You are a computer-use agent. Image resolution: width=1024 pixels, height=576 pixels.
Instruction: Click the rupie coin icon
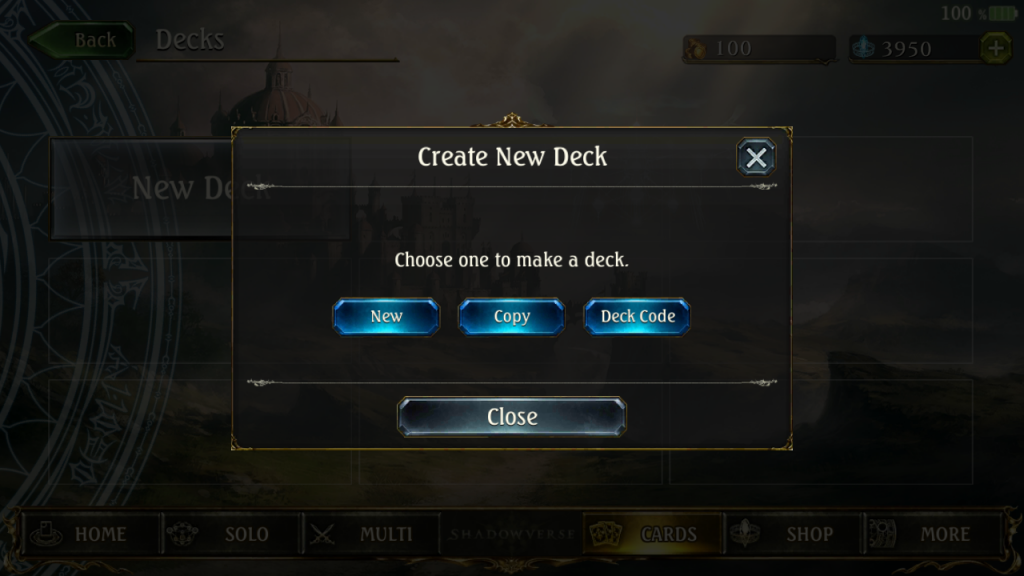click(695, 49)
